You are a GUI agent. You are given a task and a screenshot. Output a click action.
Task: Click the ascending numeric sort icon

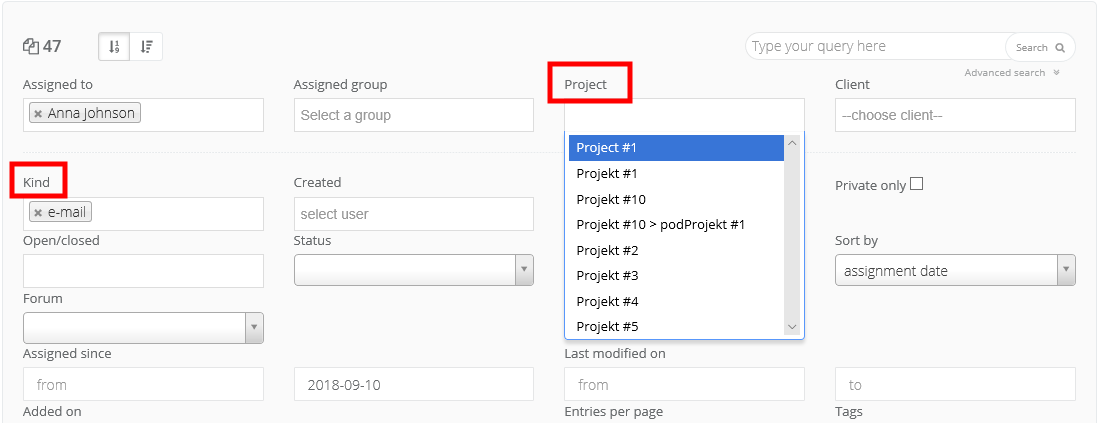click(x=114, y=46)
